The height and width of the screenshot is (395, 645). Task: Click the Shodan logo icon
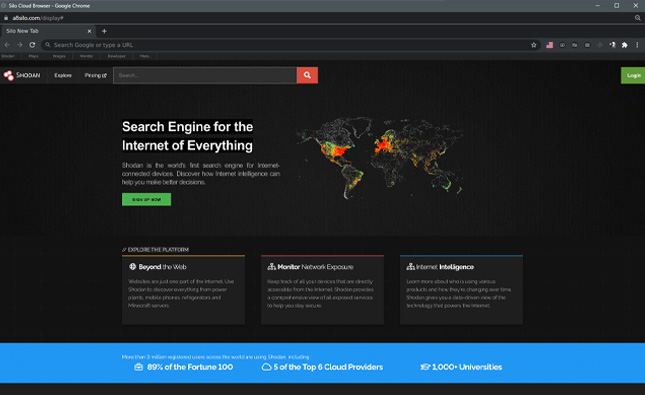point(9,75)
